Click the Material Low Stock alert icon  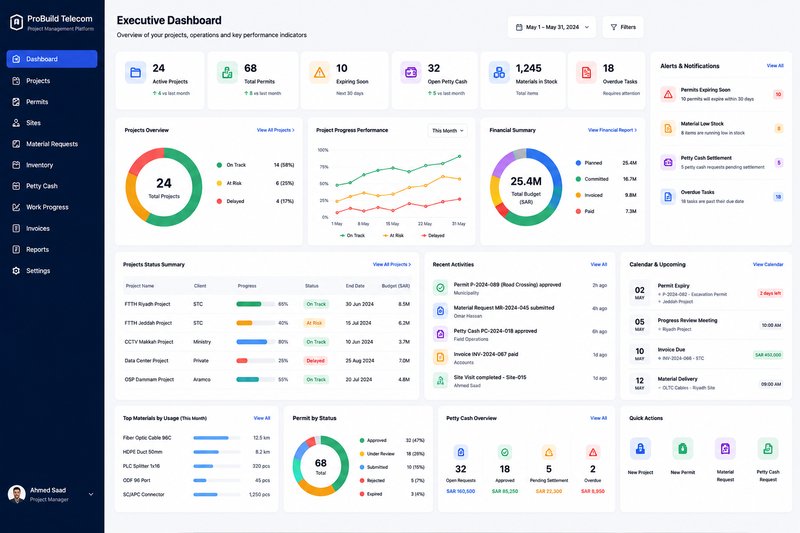pyautogui.click(x=668, y=128)
